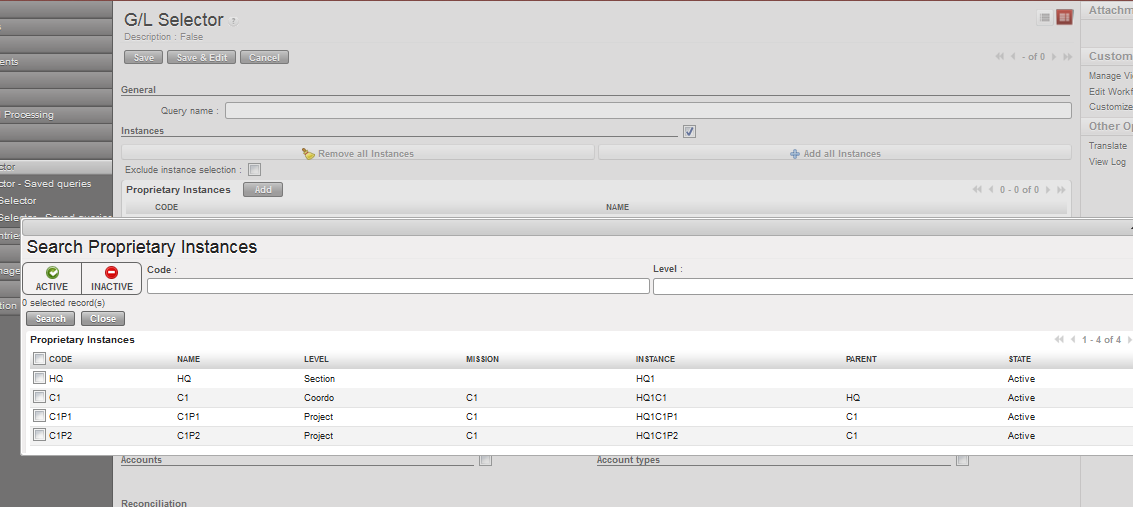Open View Log in the sidebar
This screenshot has width=1133, height=507.
(1107, 162)
